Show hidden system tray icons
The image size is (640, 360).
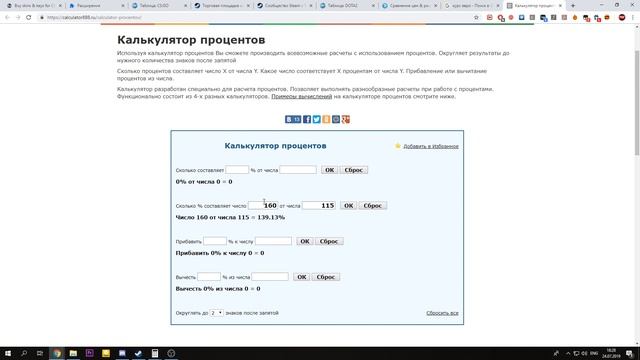pyautogui.click(x=568, y=353)
